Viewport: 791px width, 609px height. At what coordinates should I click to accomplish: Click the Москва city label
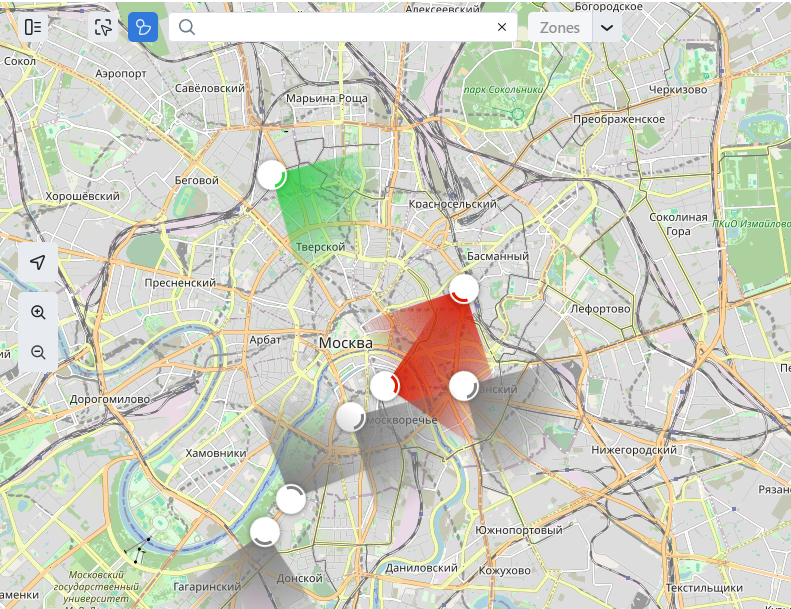(345, 343)
